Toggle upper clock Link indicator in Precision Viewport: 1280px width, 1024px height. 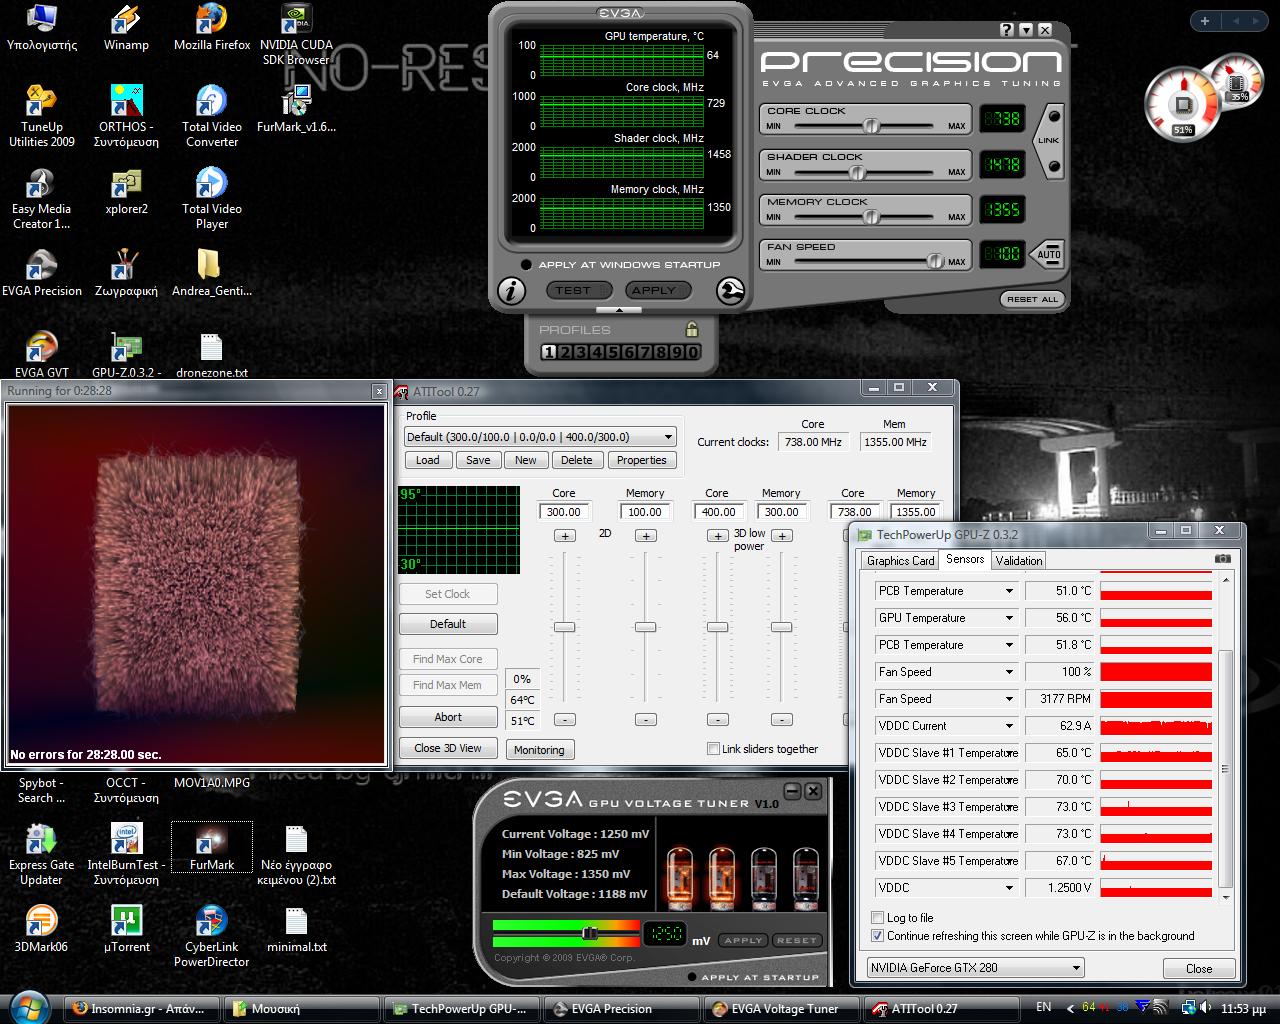pos(1054,117)
